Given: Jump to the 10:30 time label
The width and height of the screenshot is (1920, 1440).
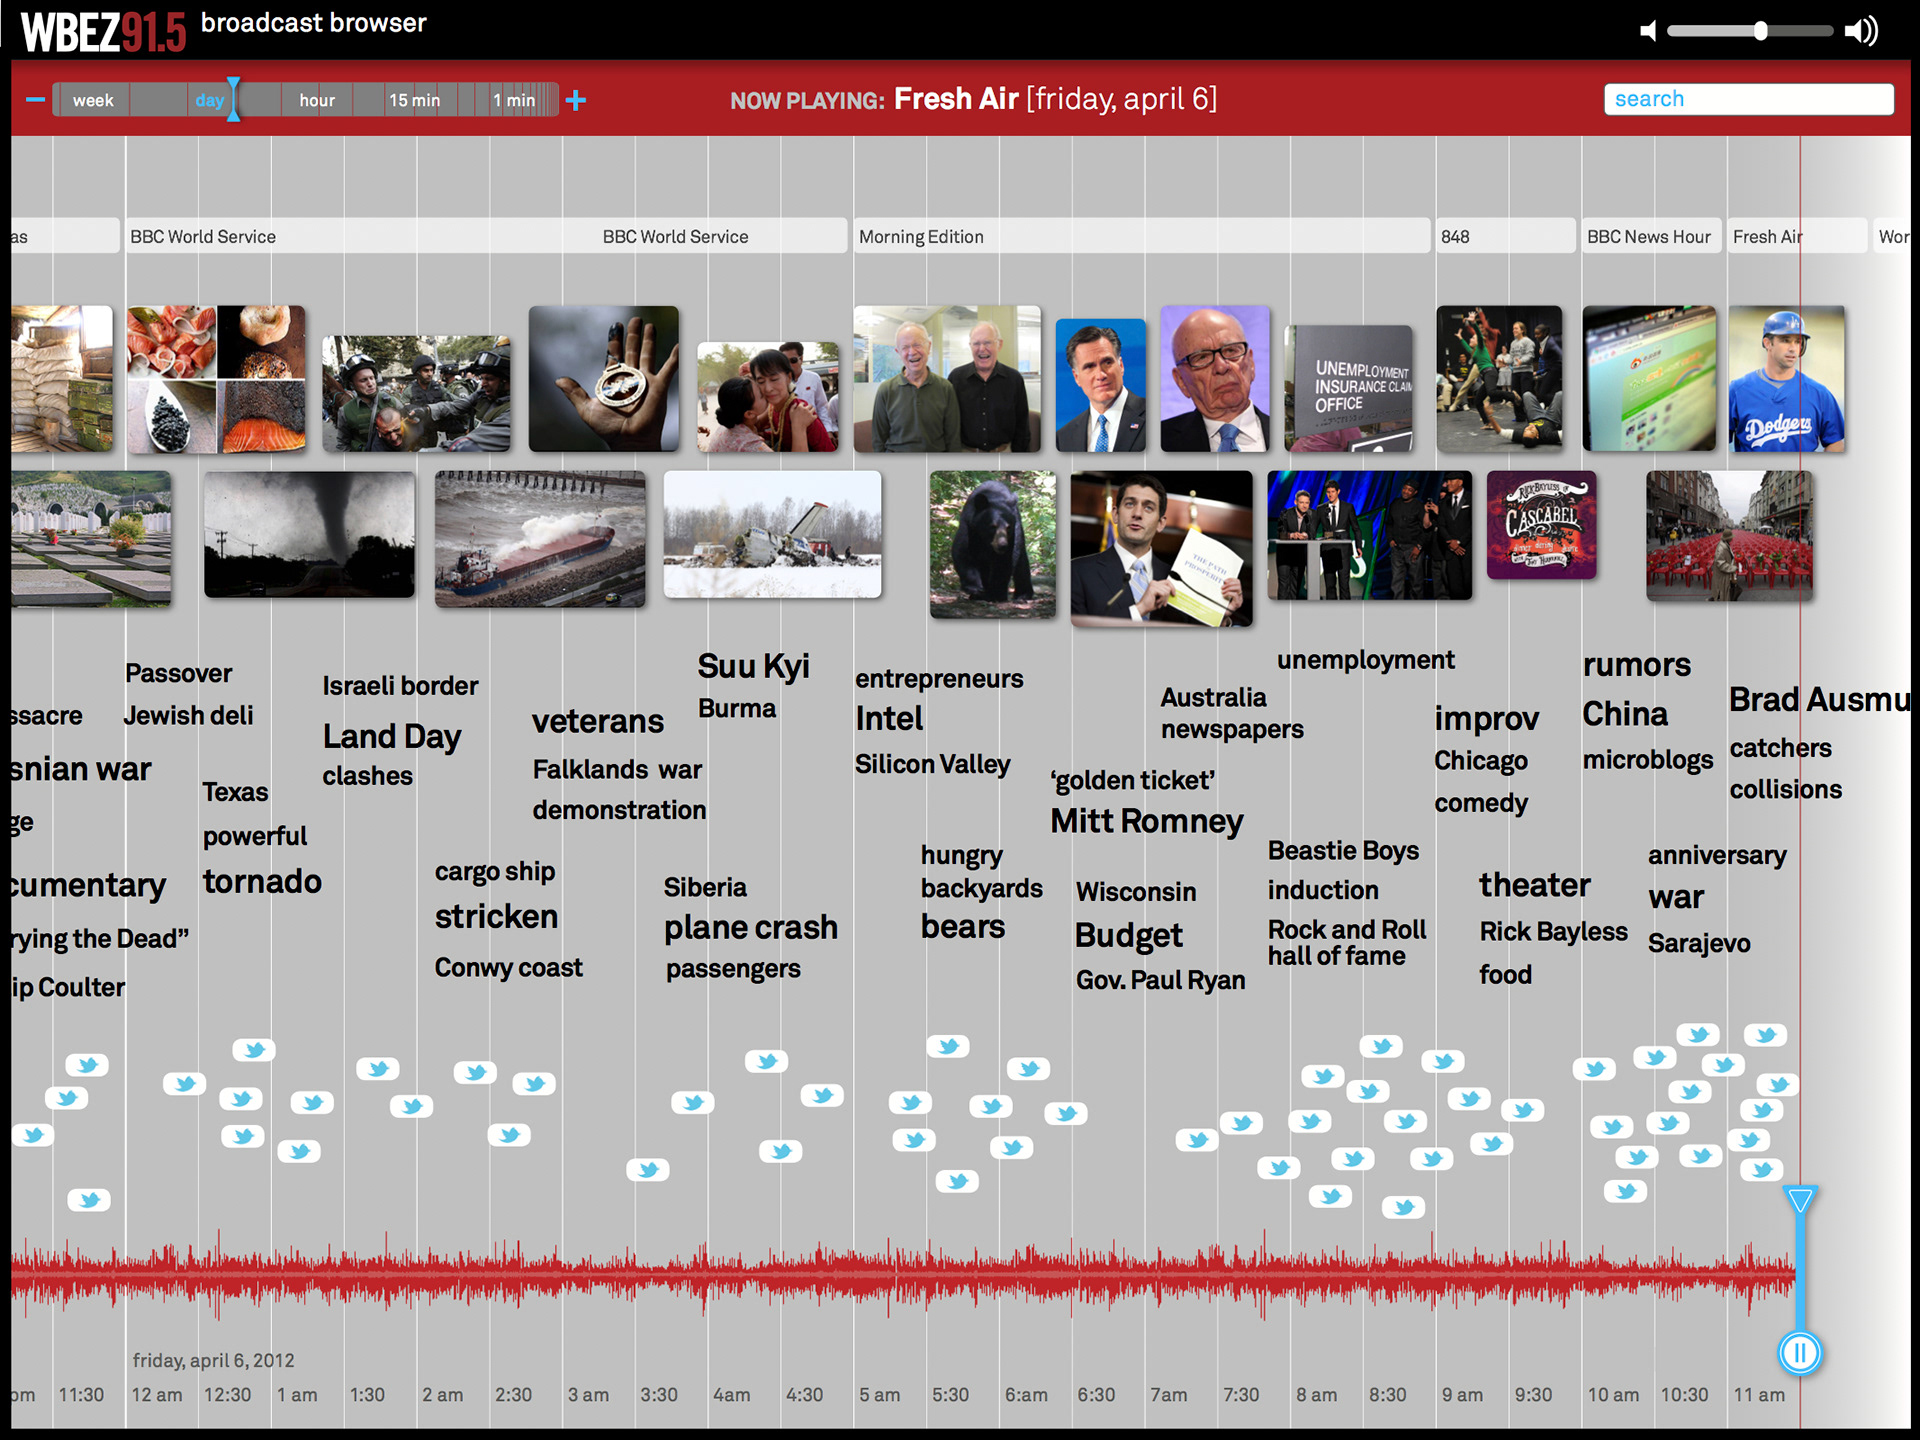Looking at the screenshot, I should (x=1685, y=1395).
